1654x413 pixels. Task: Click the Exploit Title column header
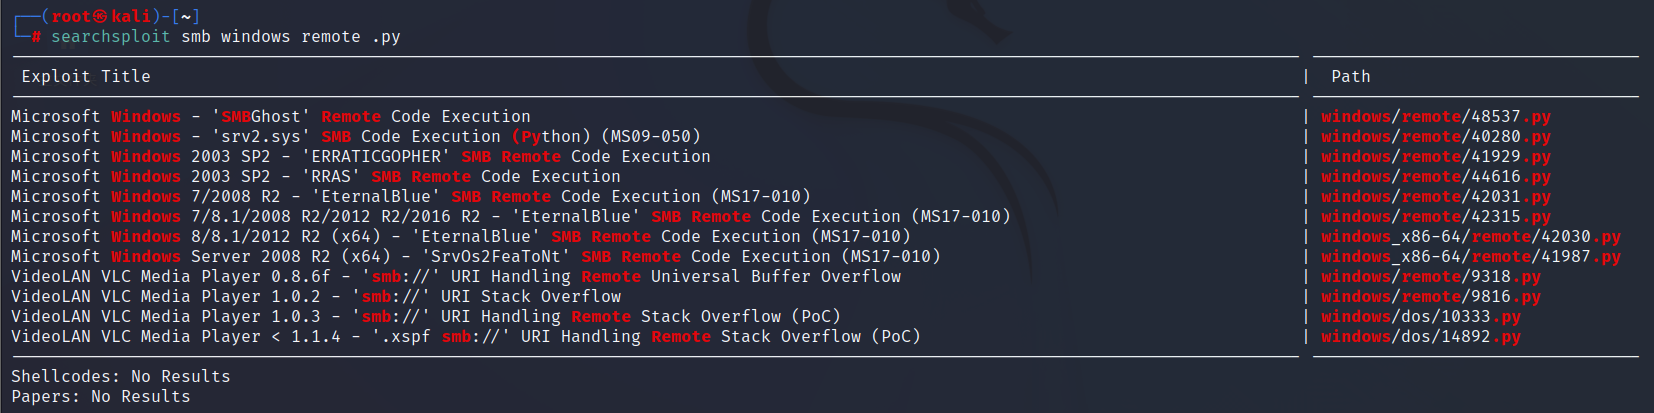point(86,77)
